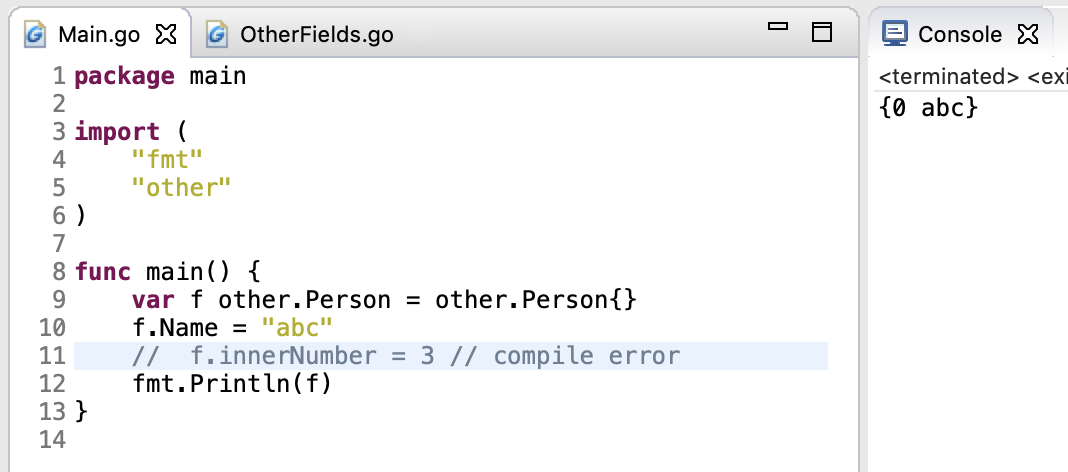Image resolution: width=1068 pixels, height=472 pixels.
Task: Click the Console monitor icon
Action: point(895,34)
